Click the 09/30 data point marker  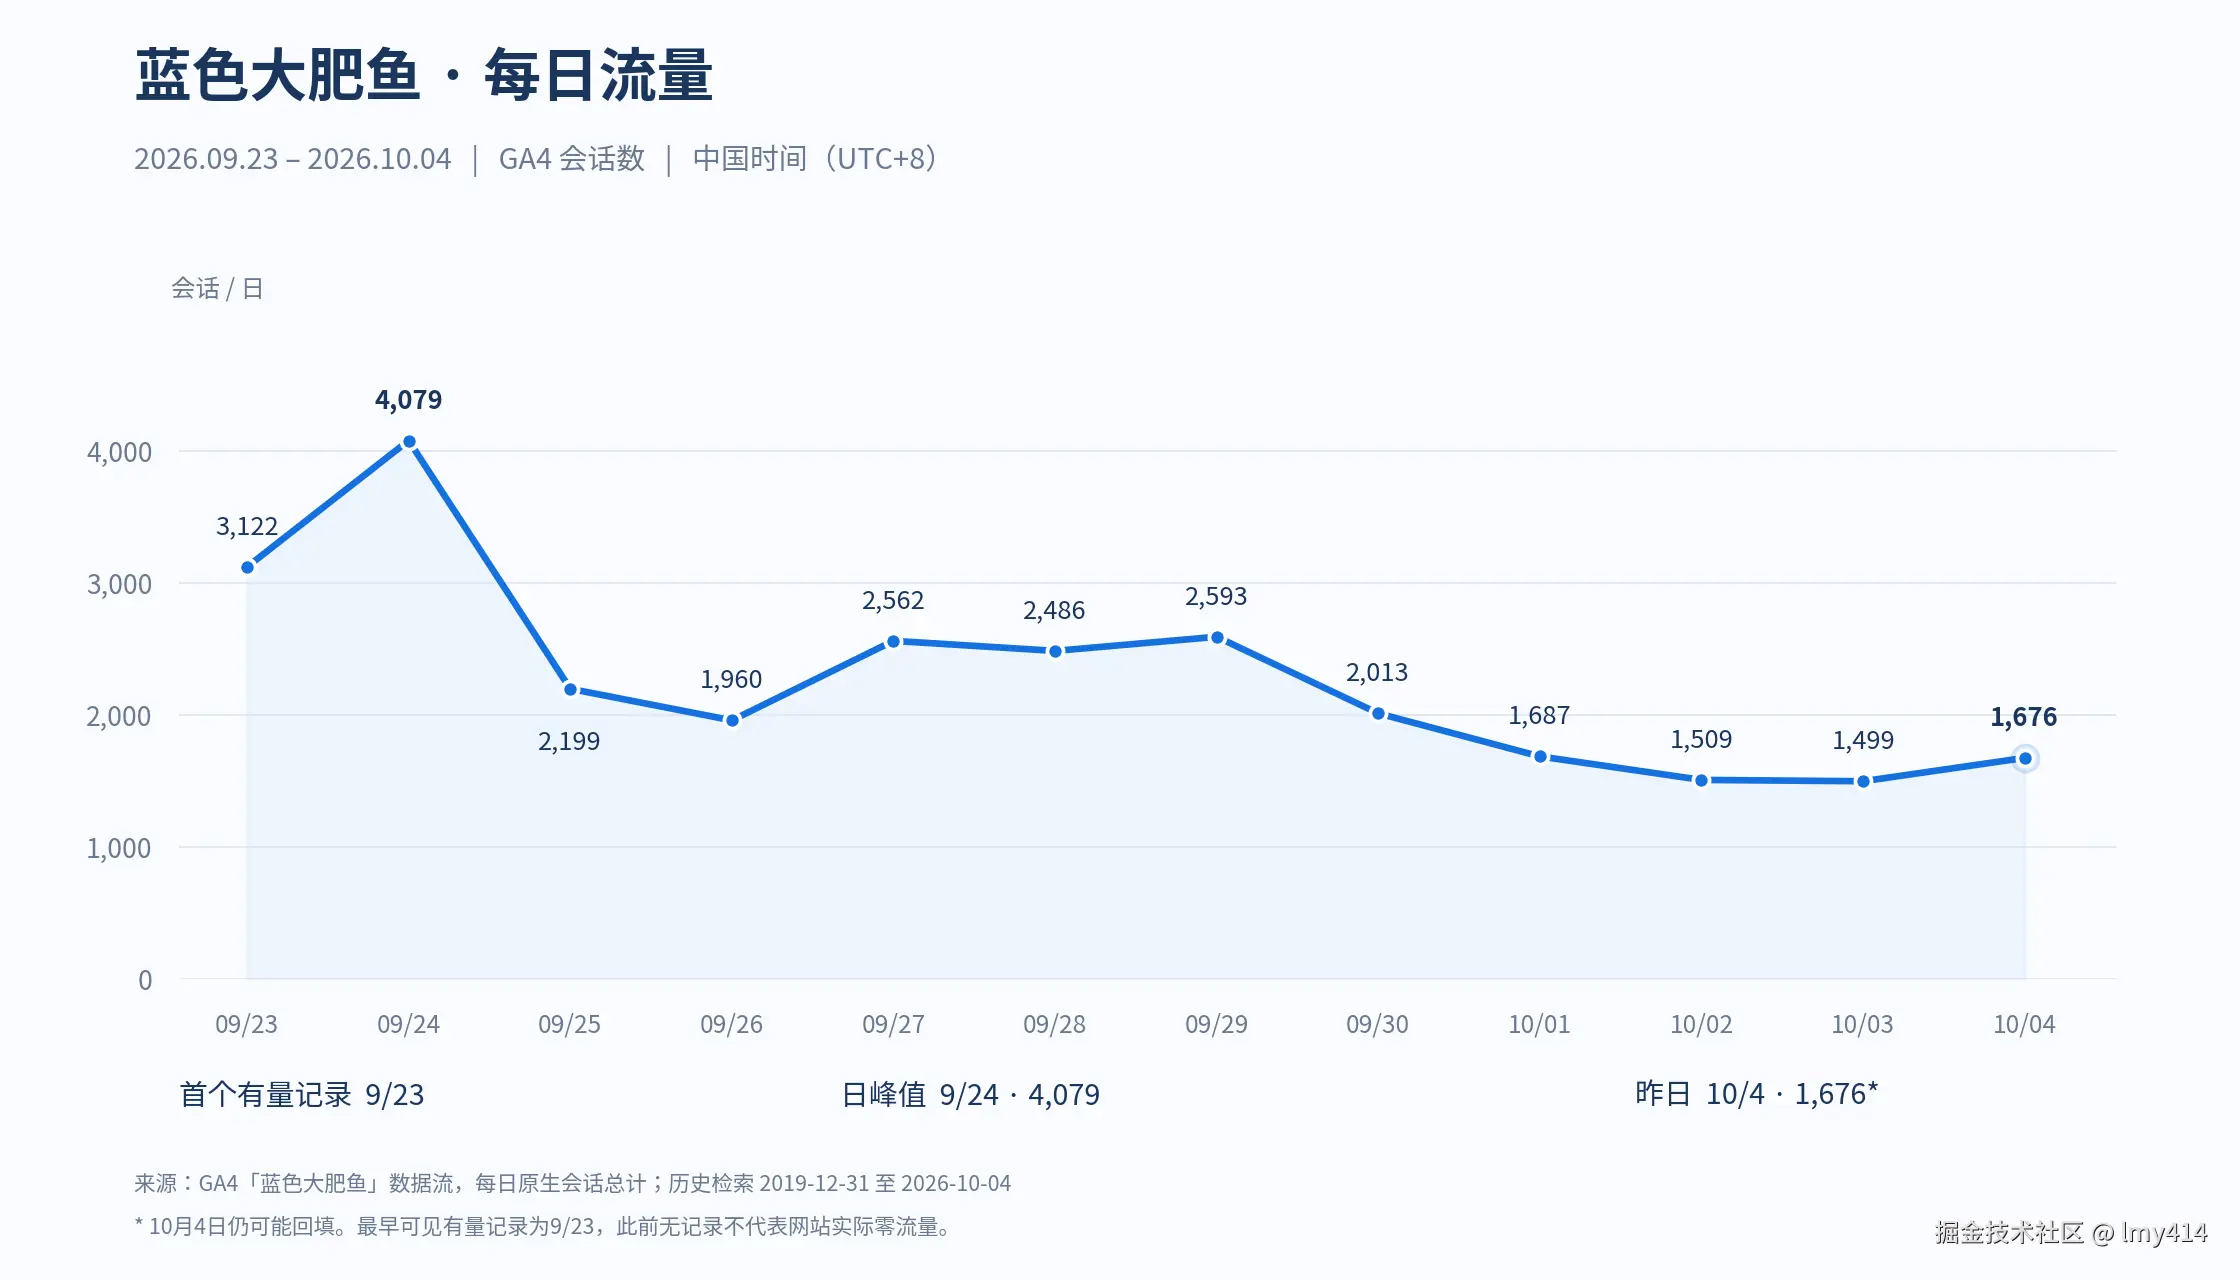1378,714
